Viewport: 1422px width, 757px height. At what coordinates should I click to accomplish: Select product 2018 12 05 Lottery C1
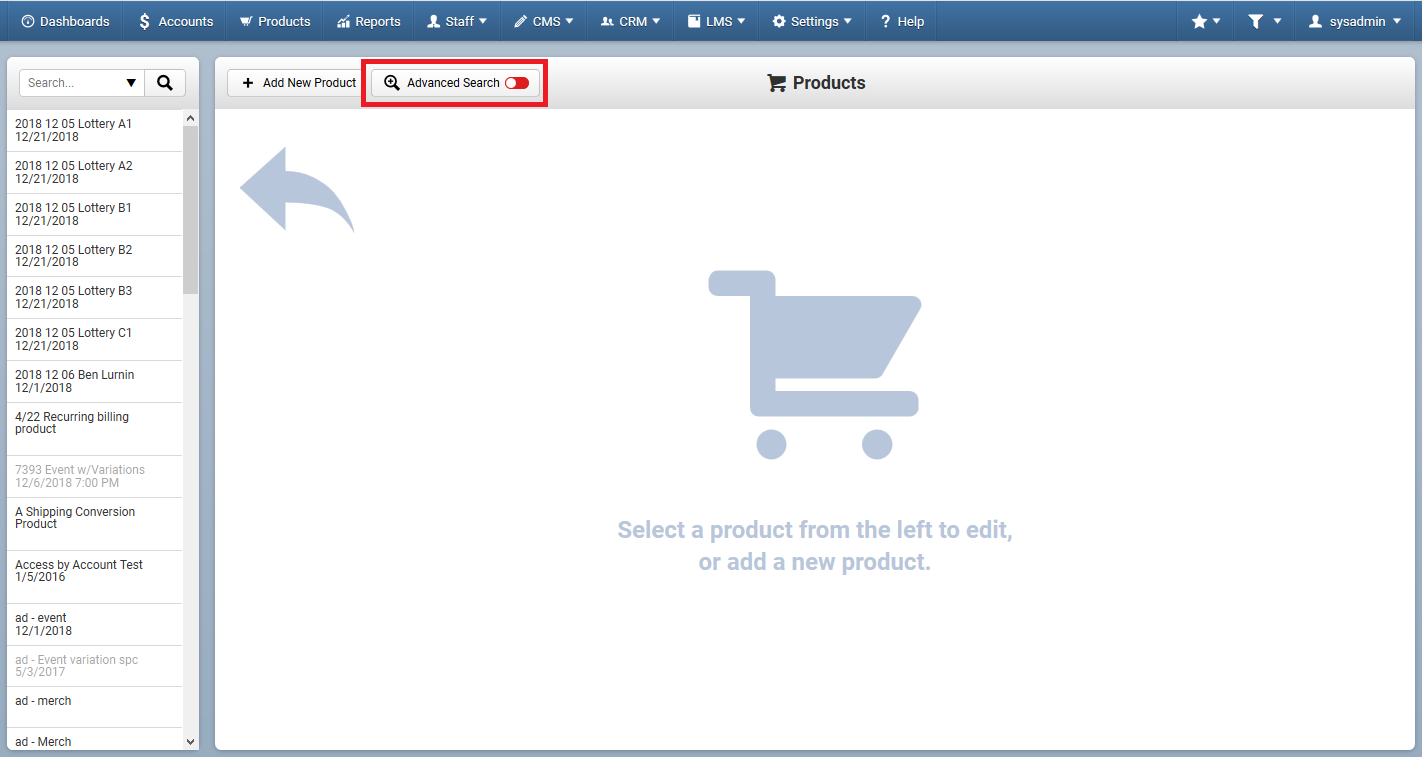click(x=95, y=339)
